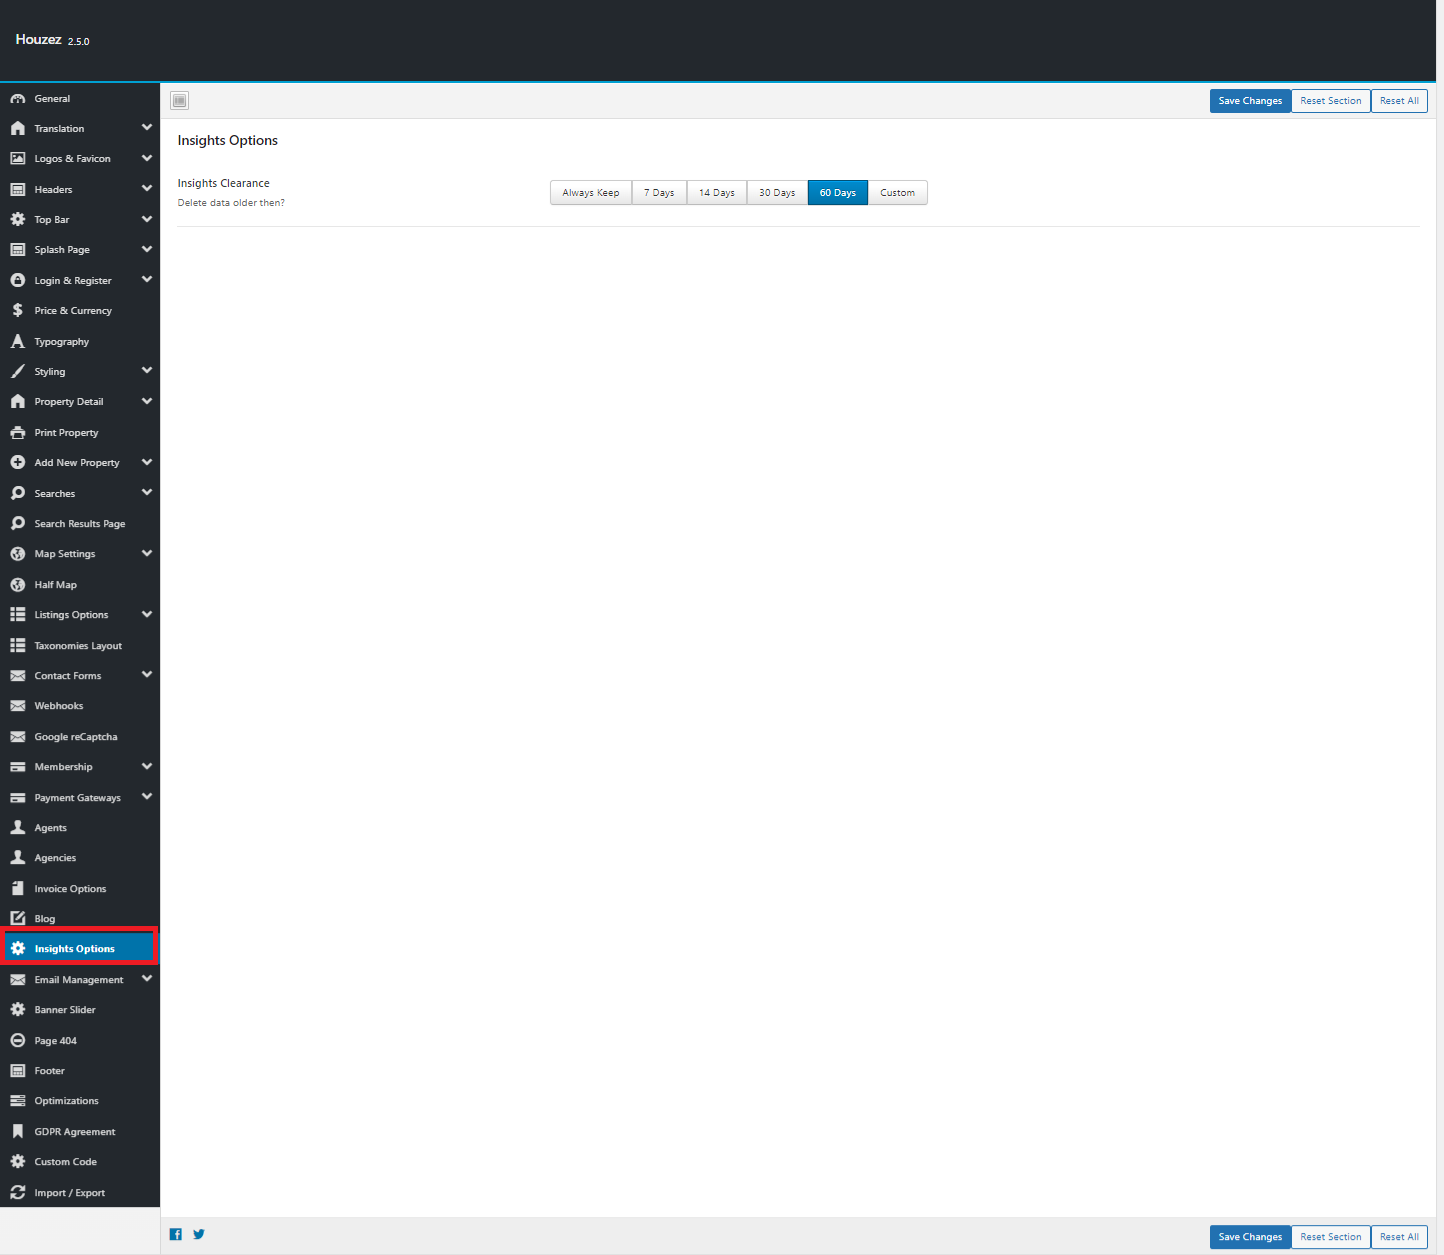Viewport: 1444px width, 1255px height.
Task: Click the Listings Options list icon
Action: [x=18, y=615]
